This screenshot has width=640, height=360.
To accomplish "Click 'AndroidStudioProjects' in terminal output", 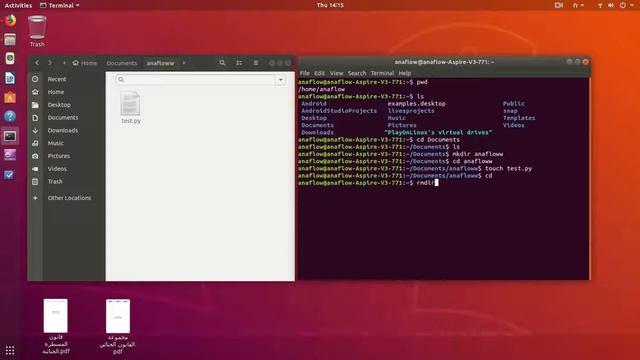I will coord(339,111).
